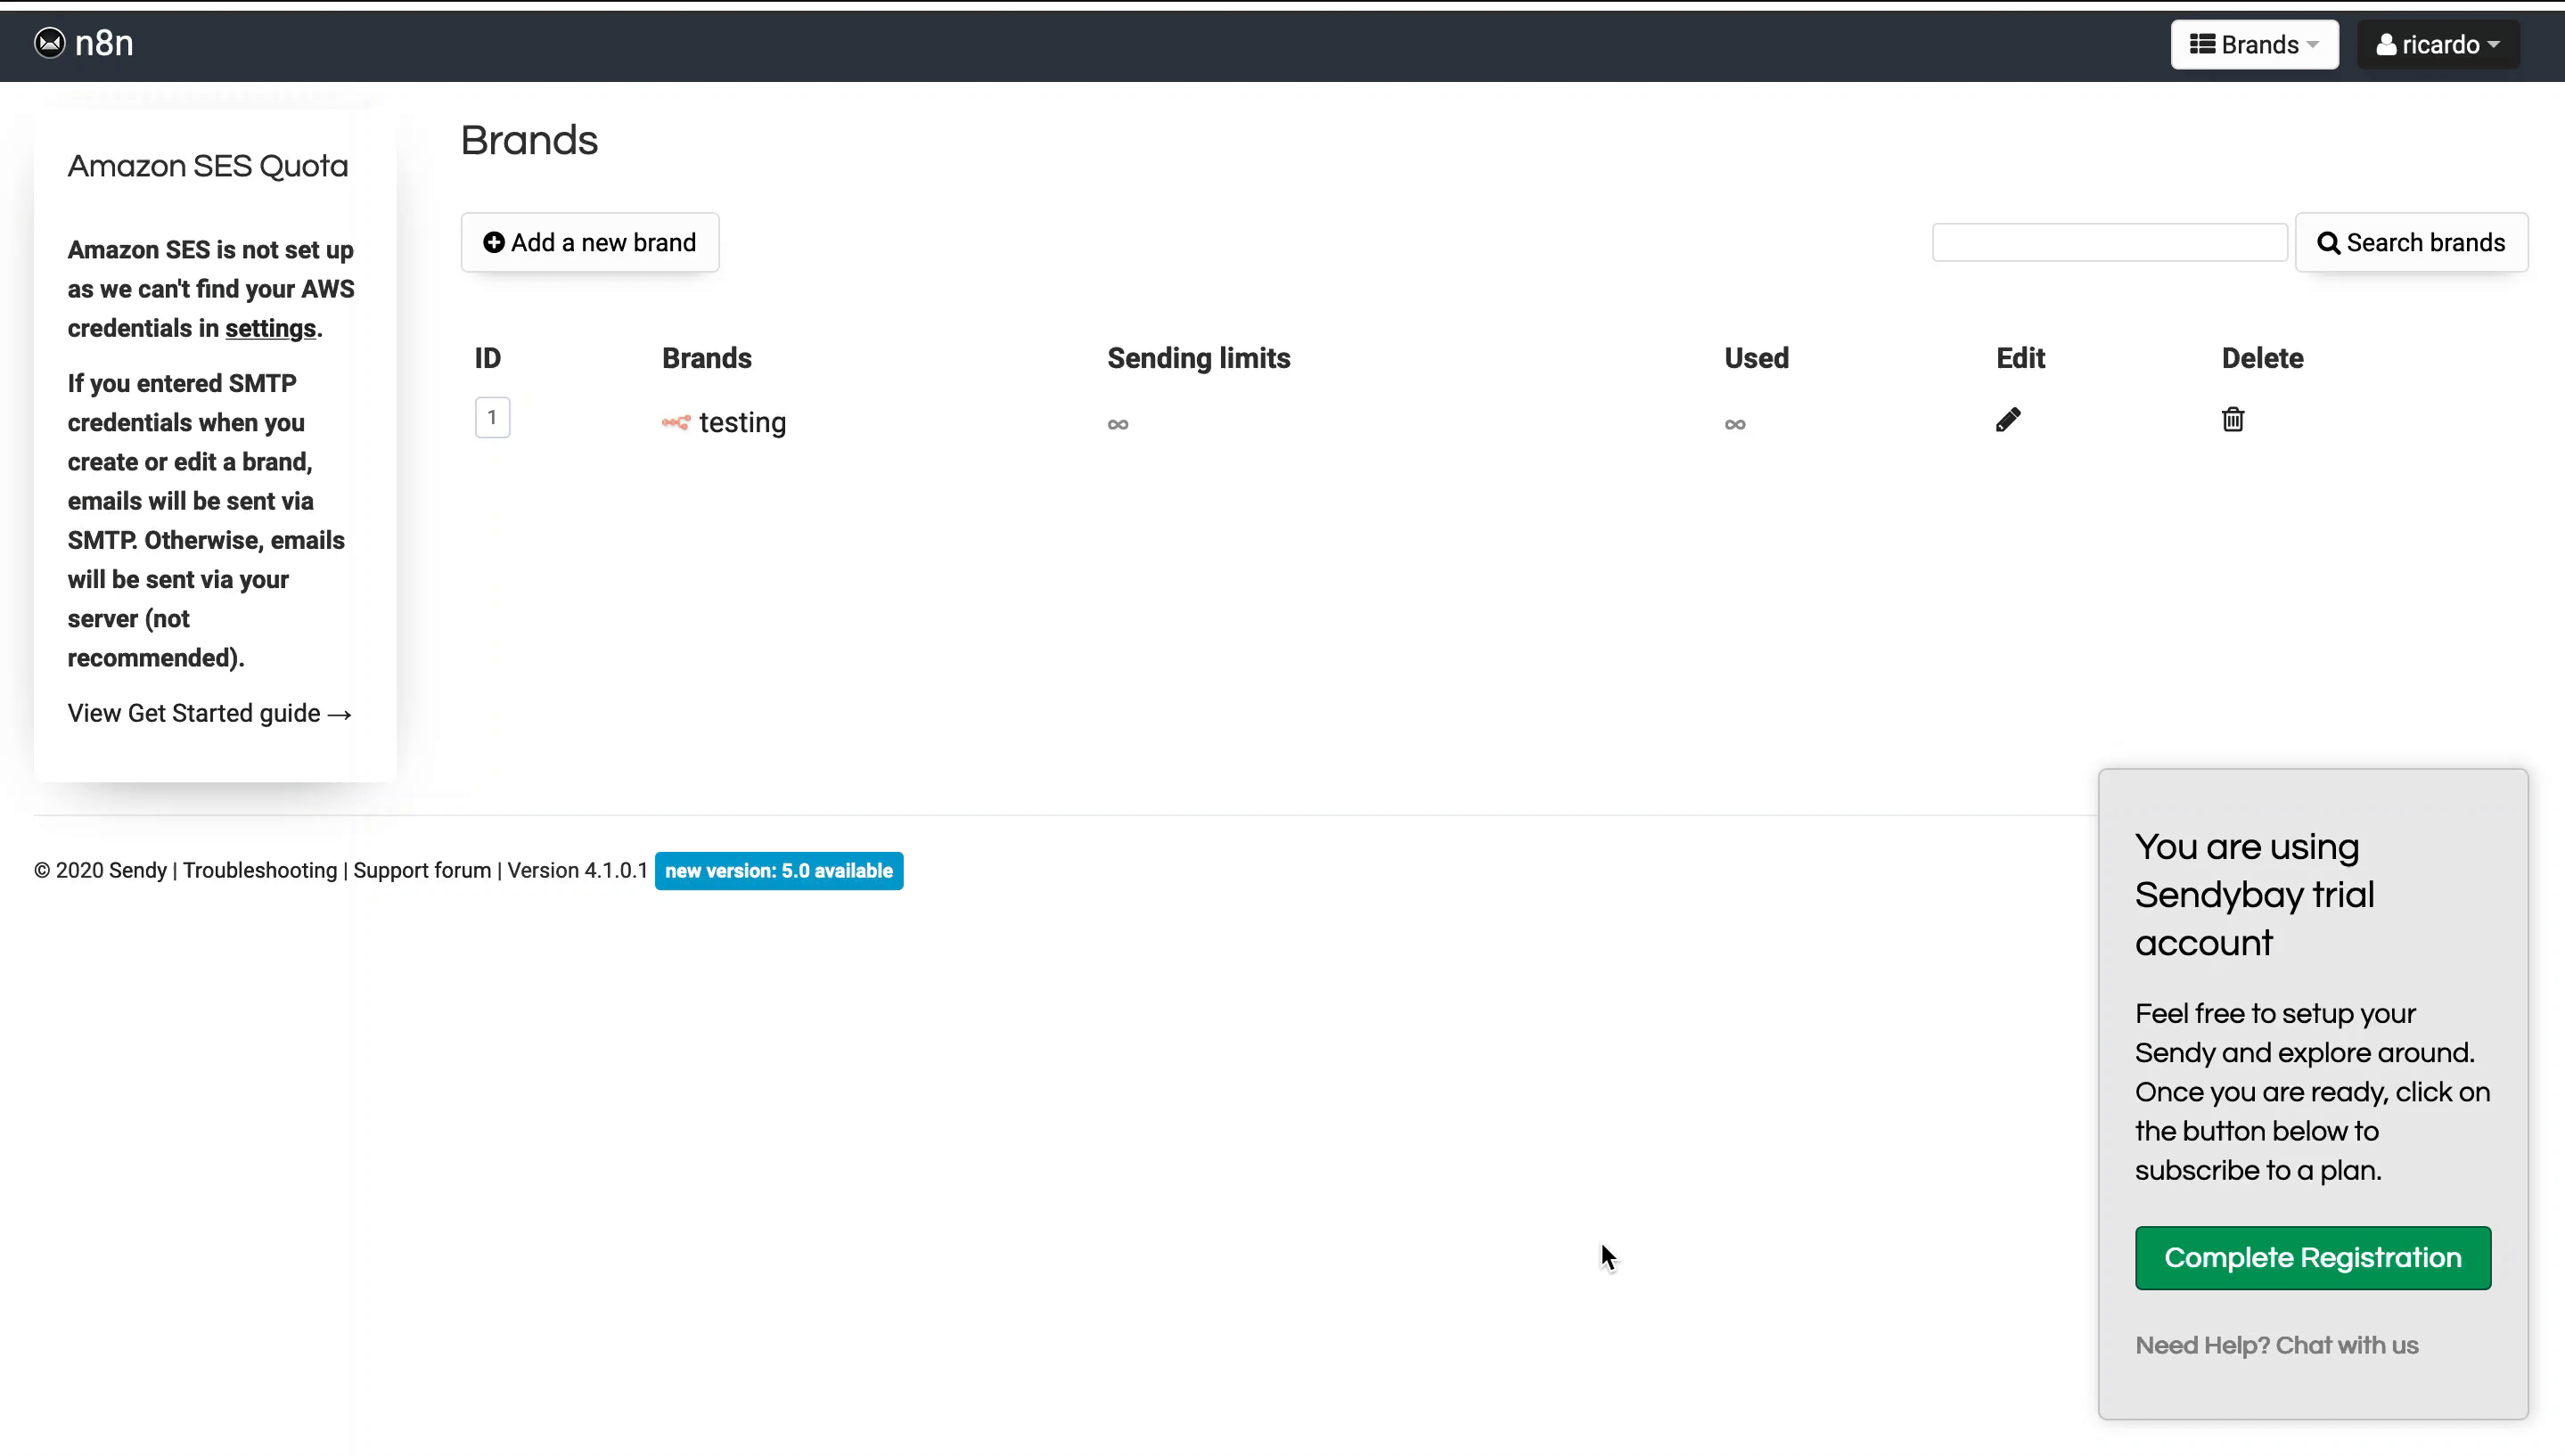Click new version 5.0 available badge

778,871
